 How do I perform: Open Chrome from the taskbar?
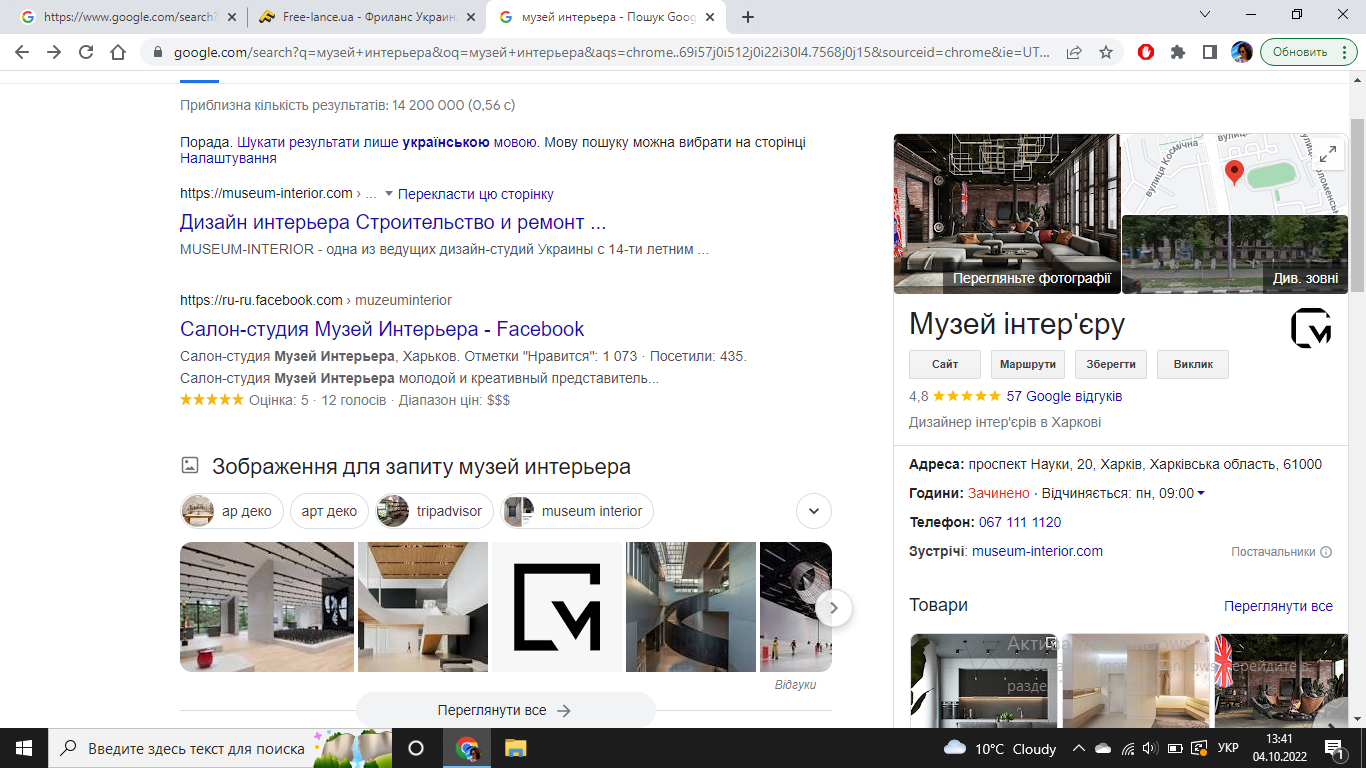click(x=466, y=748)
